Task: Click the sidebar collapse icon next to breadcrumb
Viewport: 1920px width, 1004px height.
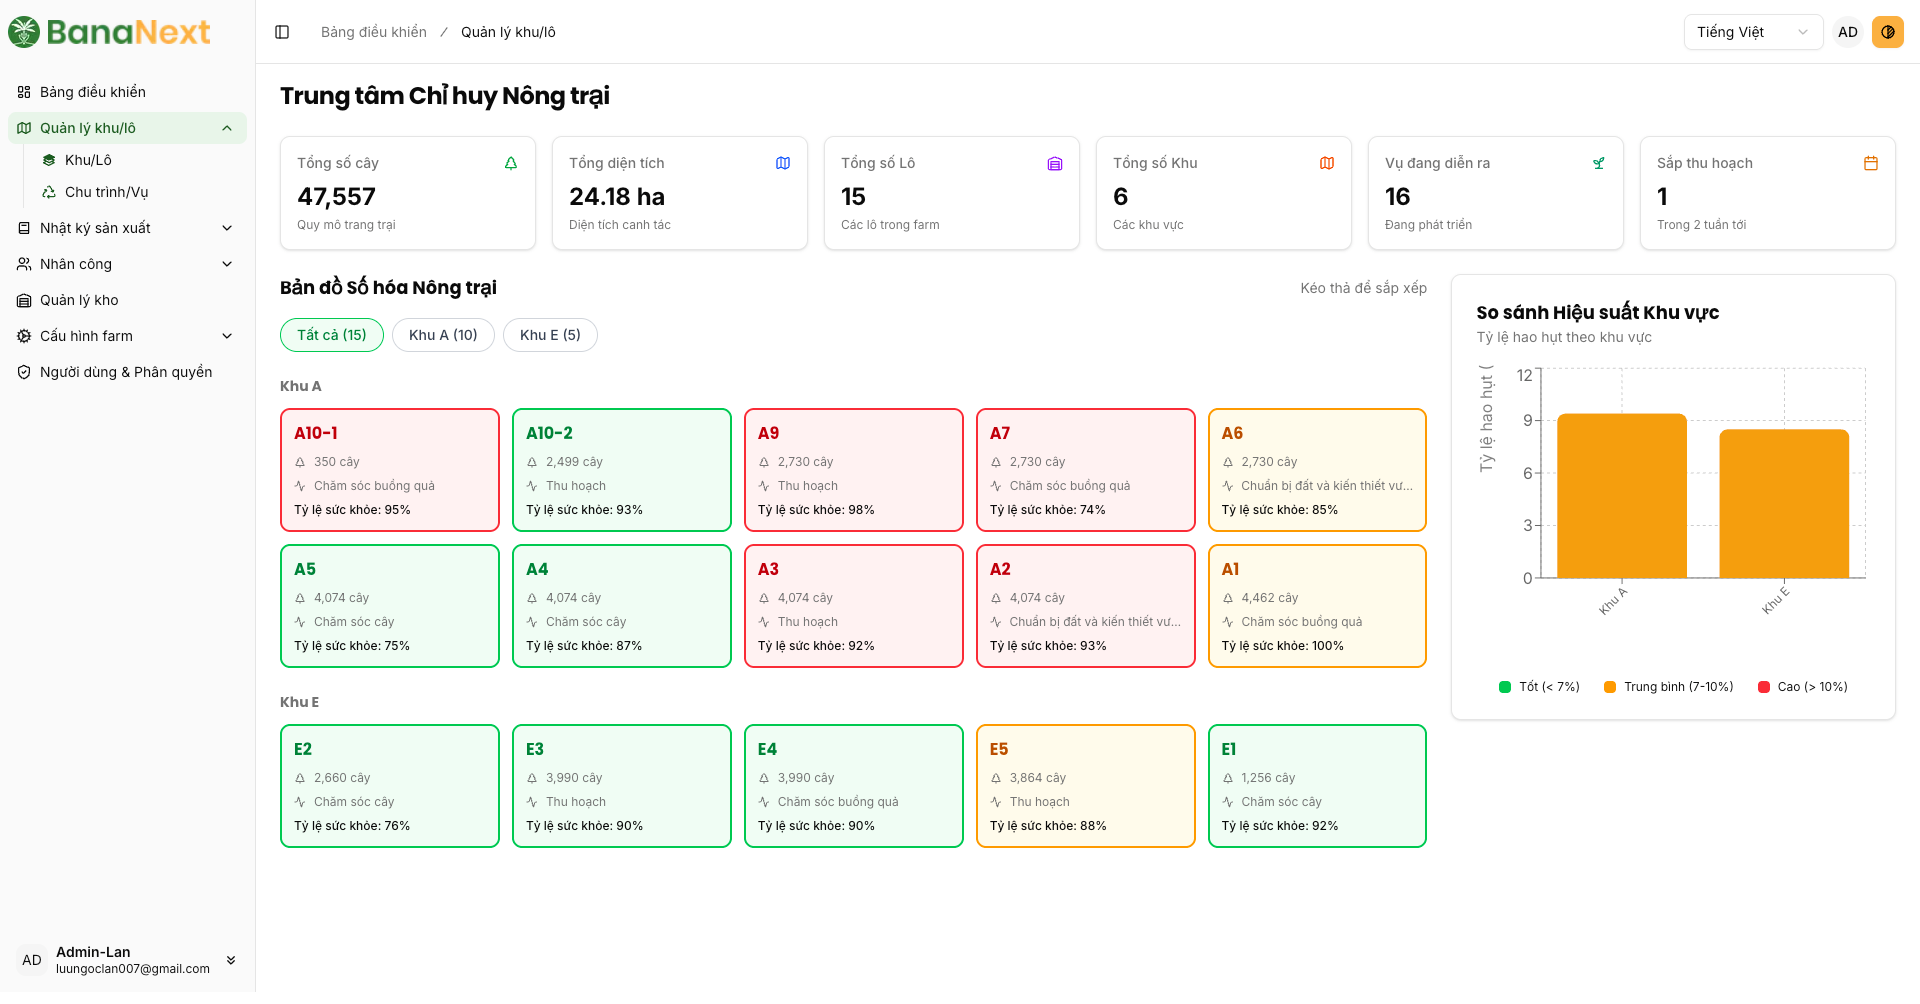Action: (281, 32)
